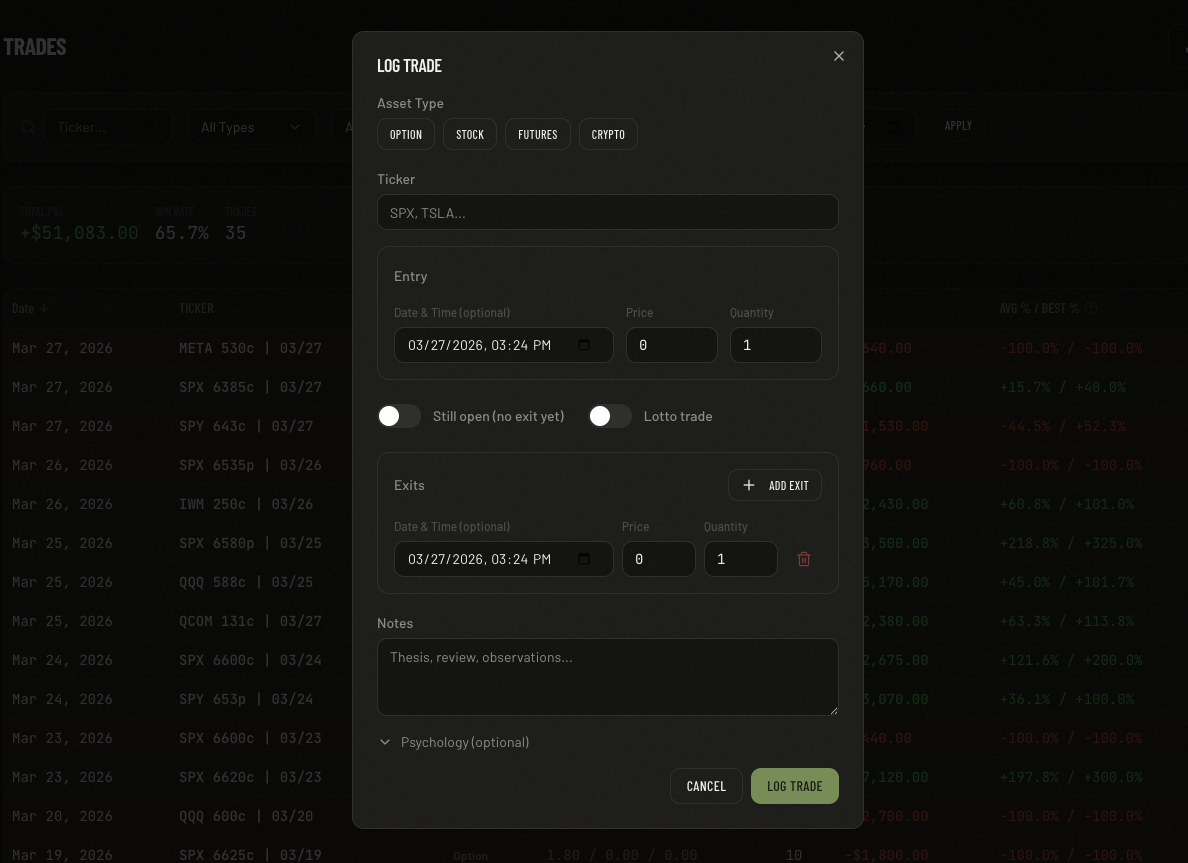Click the info icon beside AVG % / BEST %
The width and height of the screenshot is (1188, 863).
[1091, 309]
